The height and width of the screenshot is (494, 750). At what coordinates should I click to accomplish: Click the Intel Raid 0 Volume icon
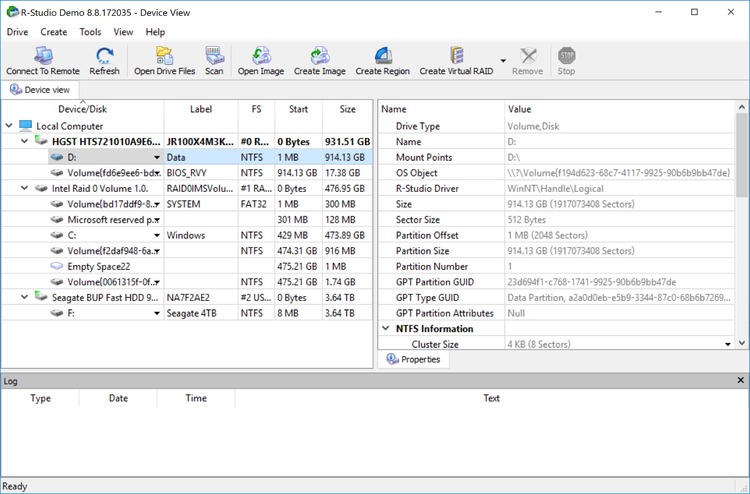click(41, 188)
